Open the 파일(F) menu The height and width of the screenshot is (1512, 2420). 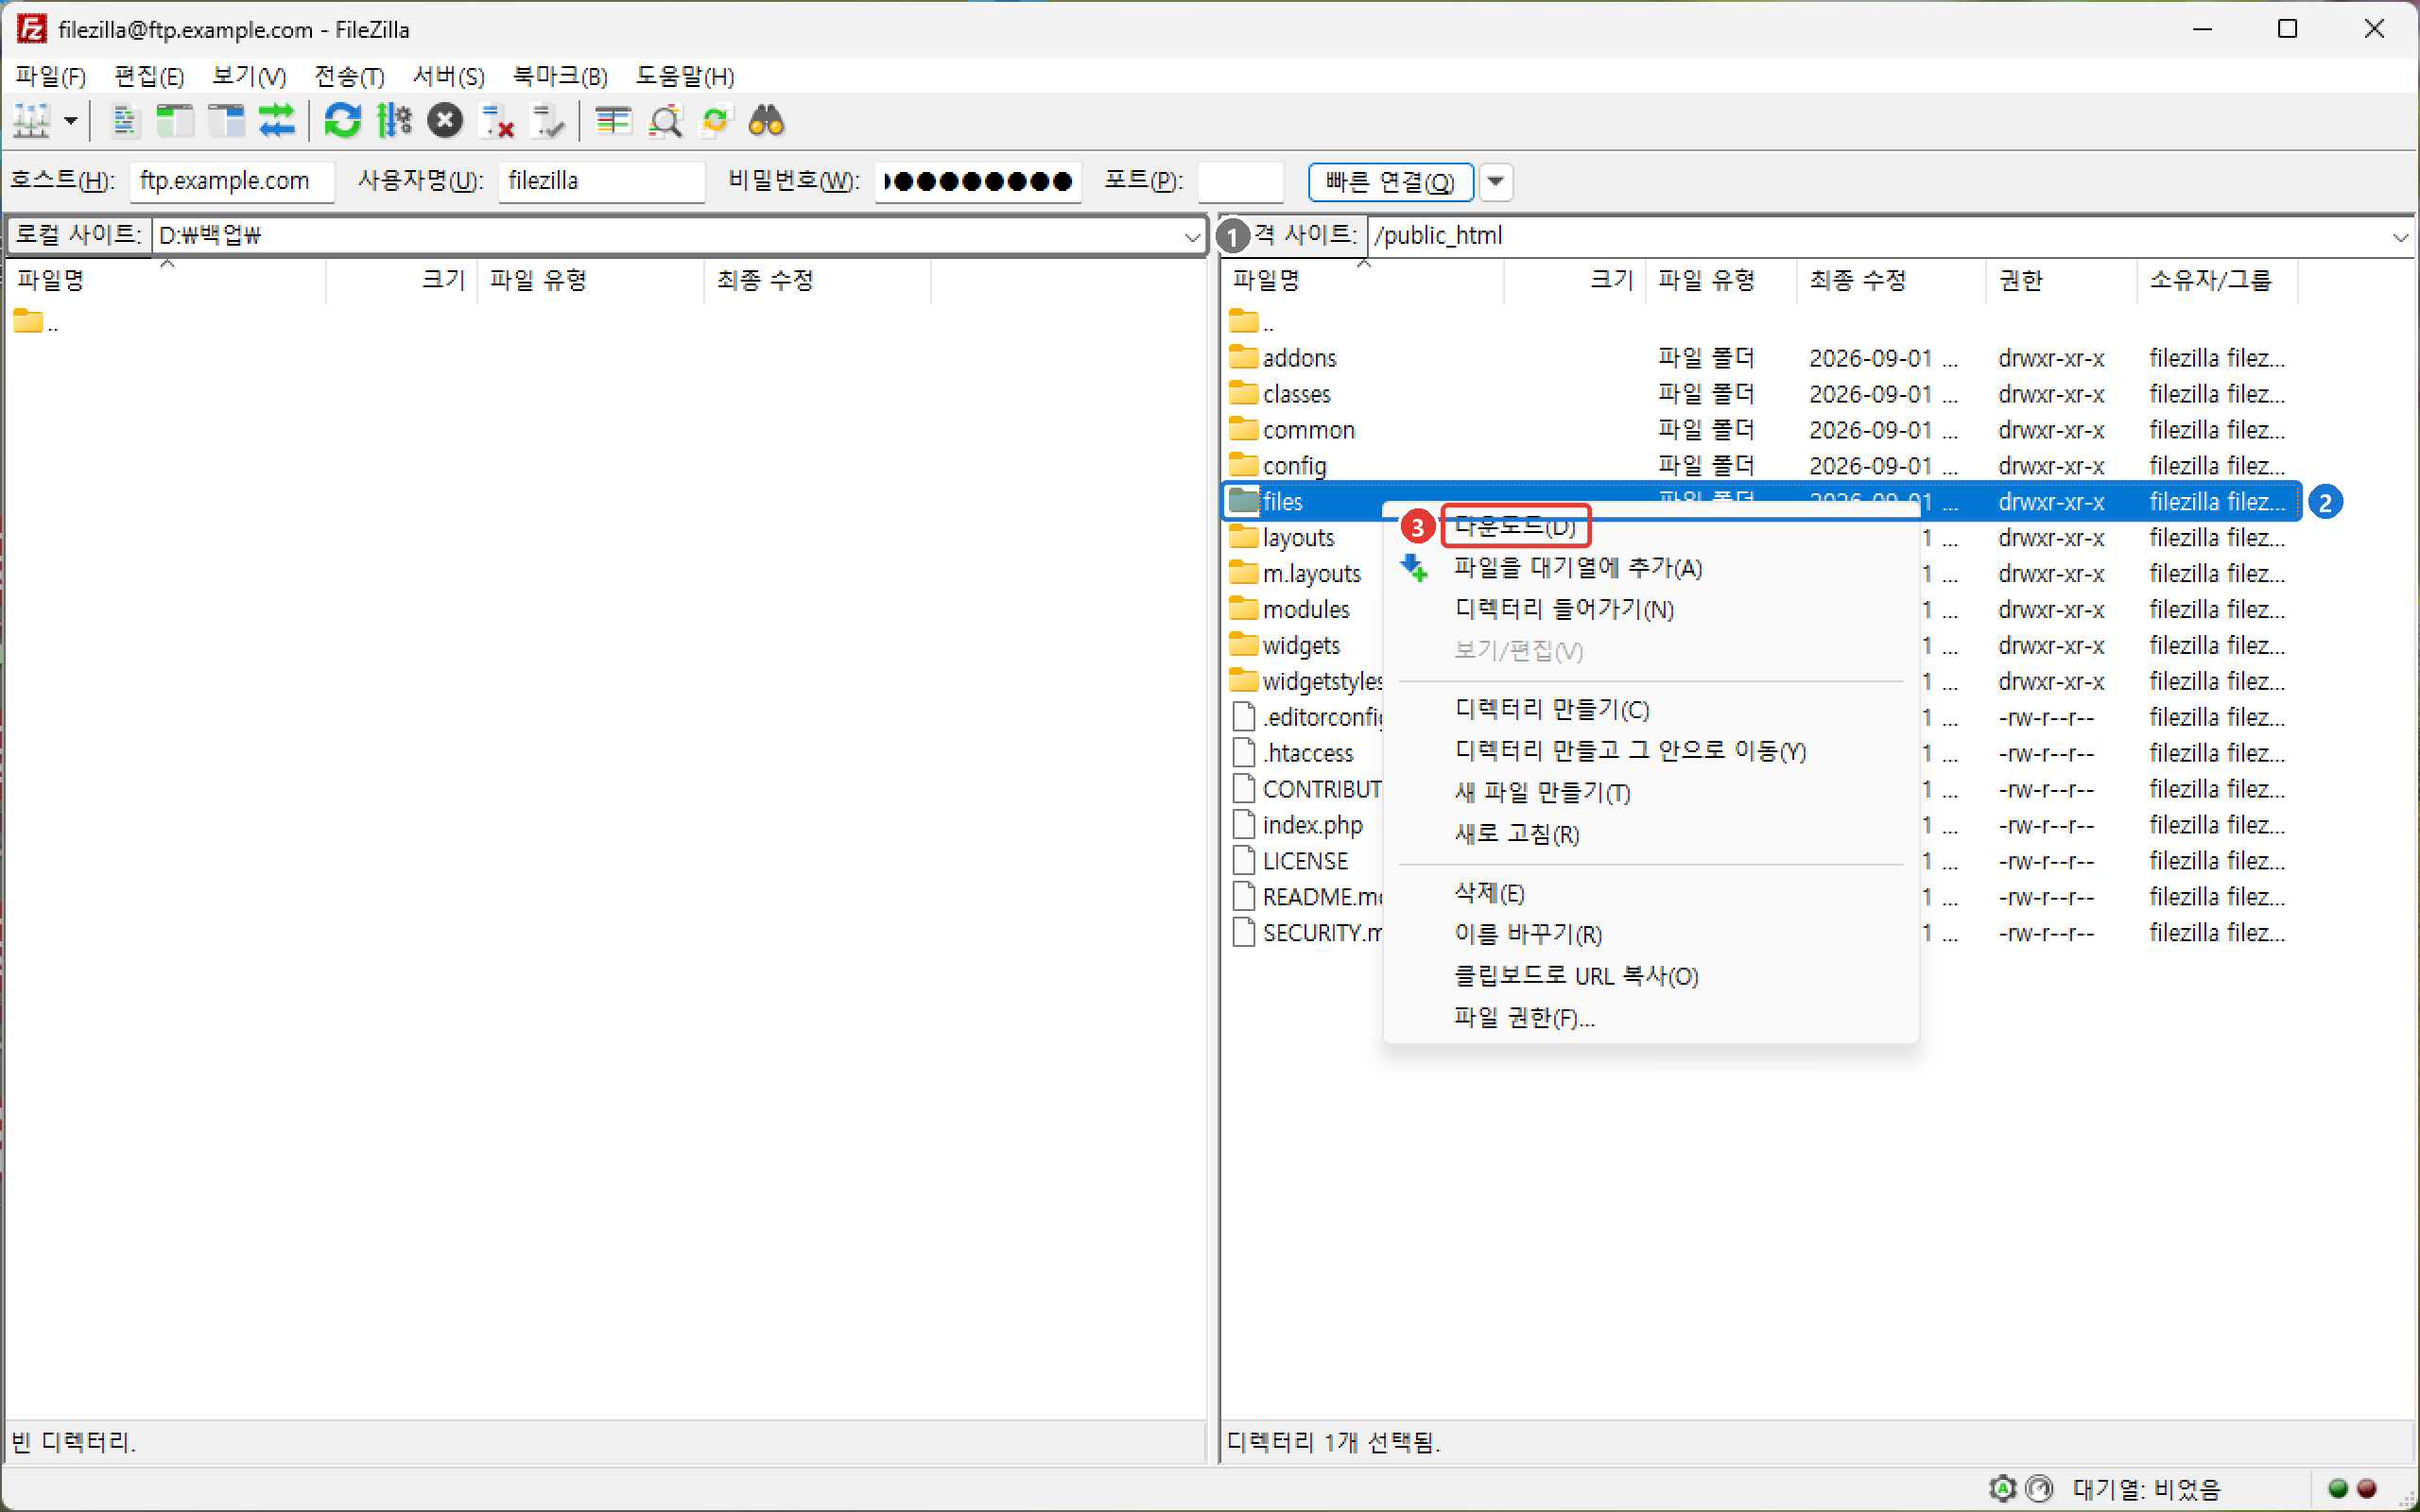[x=51, y=76]
